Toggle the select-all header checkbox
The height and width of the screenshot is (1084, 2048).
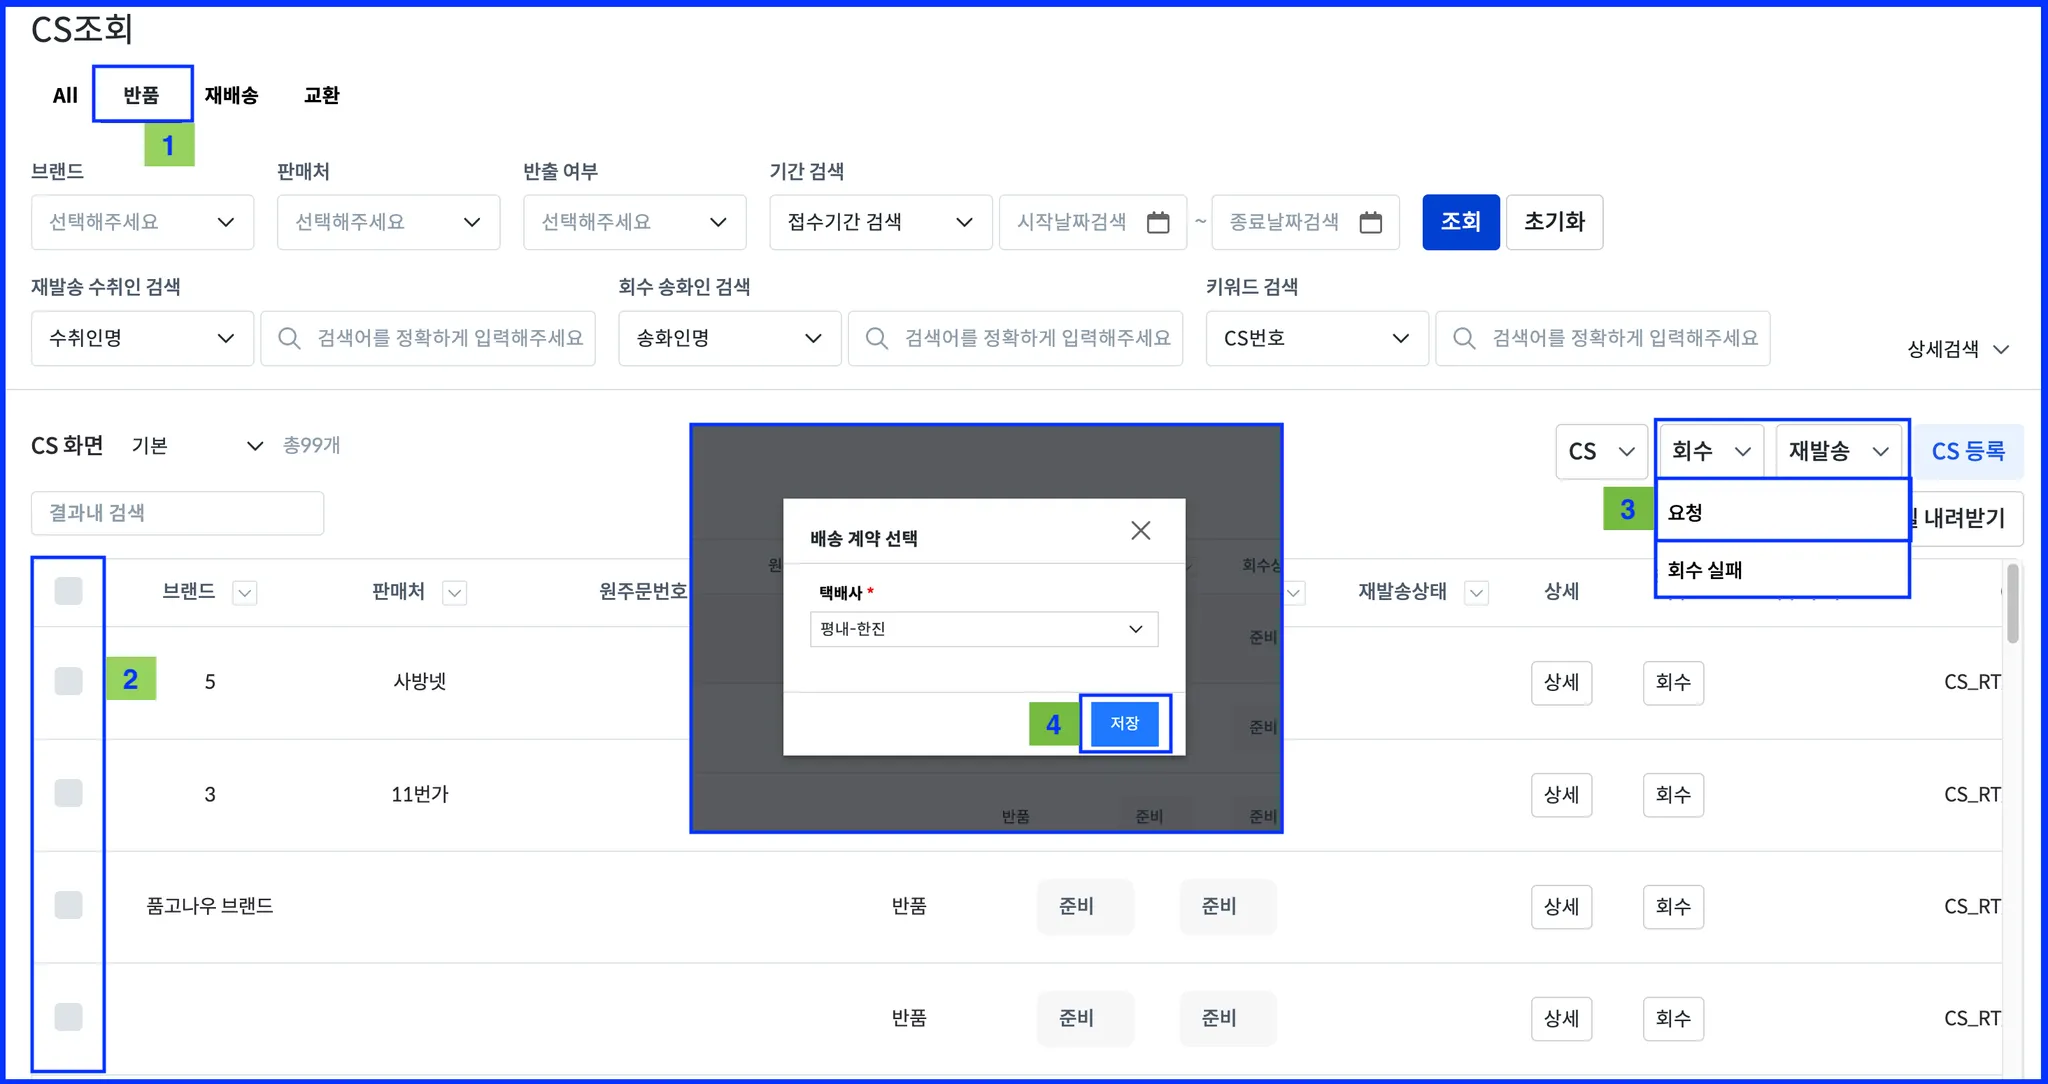pyautogui.click(x=68, y=591)
